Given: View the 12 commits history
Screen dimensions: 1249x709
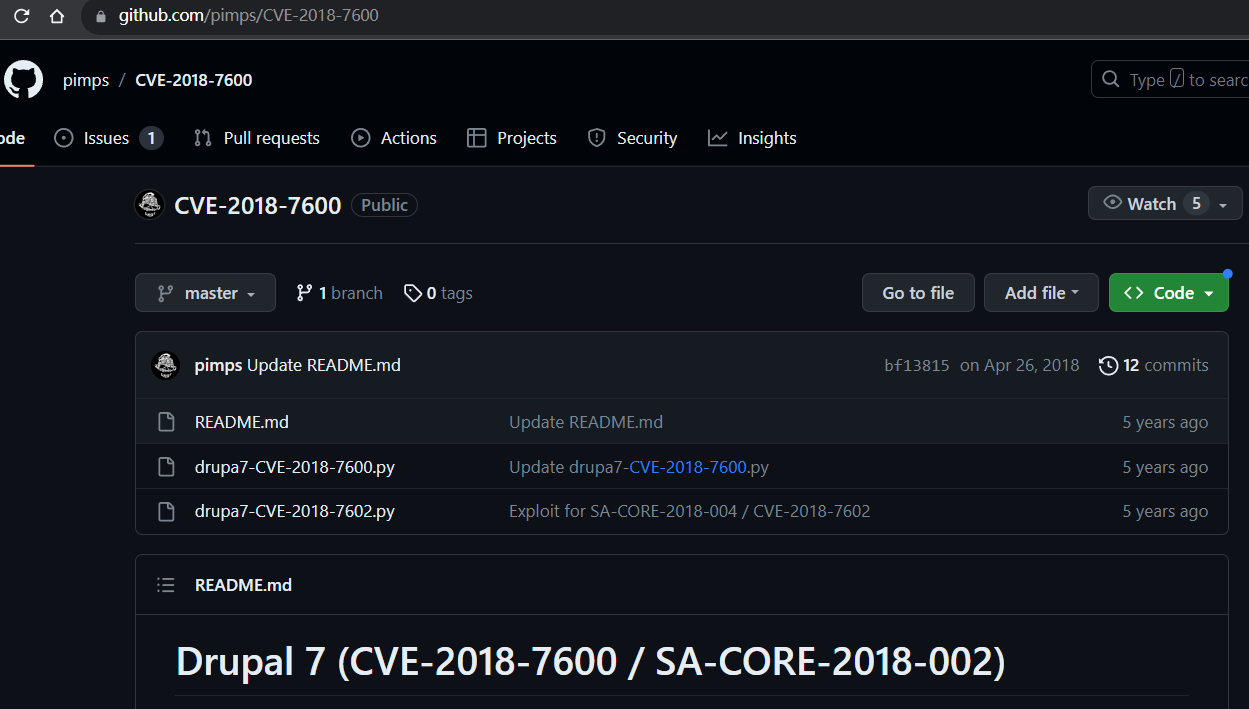Looking at the screenshot, I should pos(1154,365).
